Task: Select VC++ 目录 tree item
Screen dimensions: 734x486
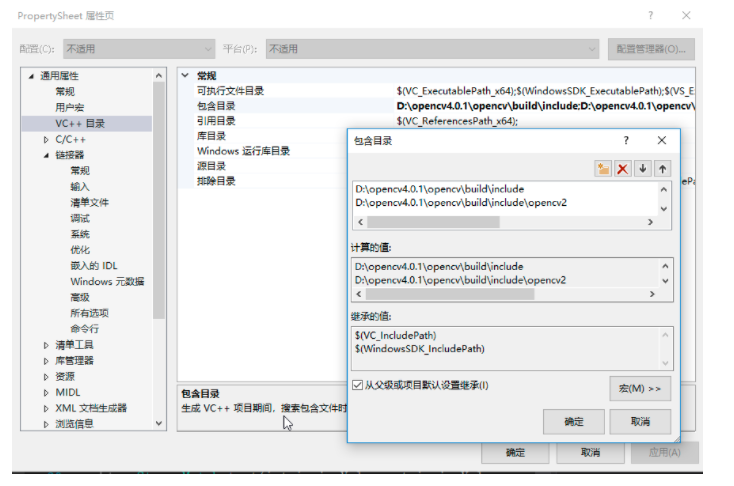Action: point(80,123)
